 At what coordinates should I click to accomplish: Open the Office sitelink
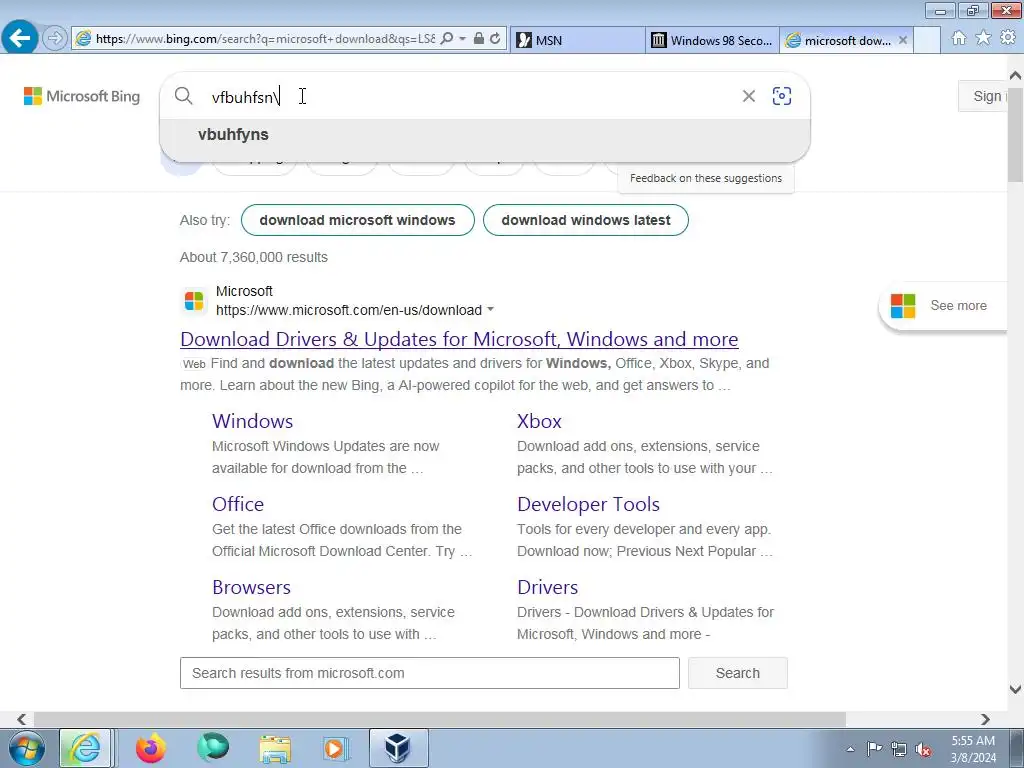click(238, 504)
